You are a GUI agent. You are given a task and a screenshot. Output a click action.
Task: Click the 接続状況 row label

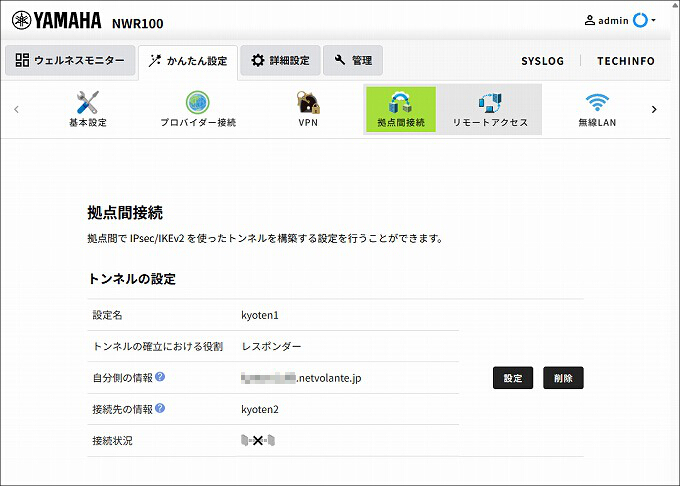coord(112,440)
